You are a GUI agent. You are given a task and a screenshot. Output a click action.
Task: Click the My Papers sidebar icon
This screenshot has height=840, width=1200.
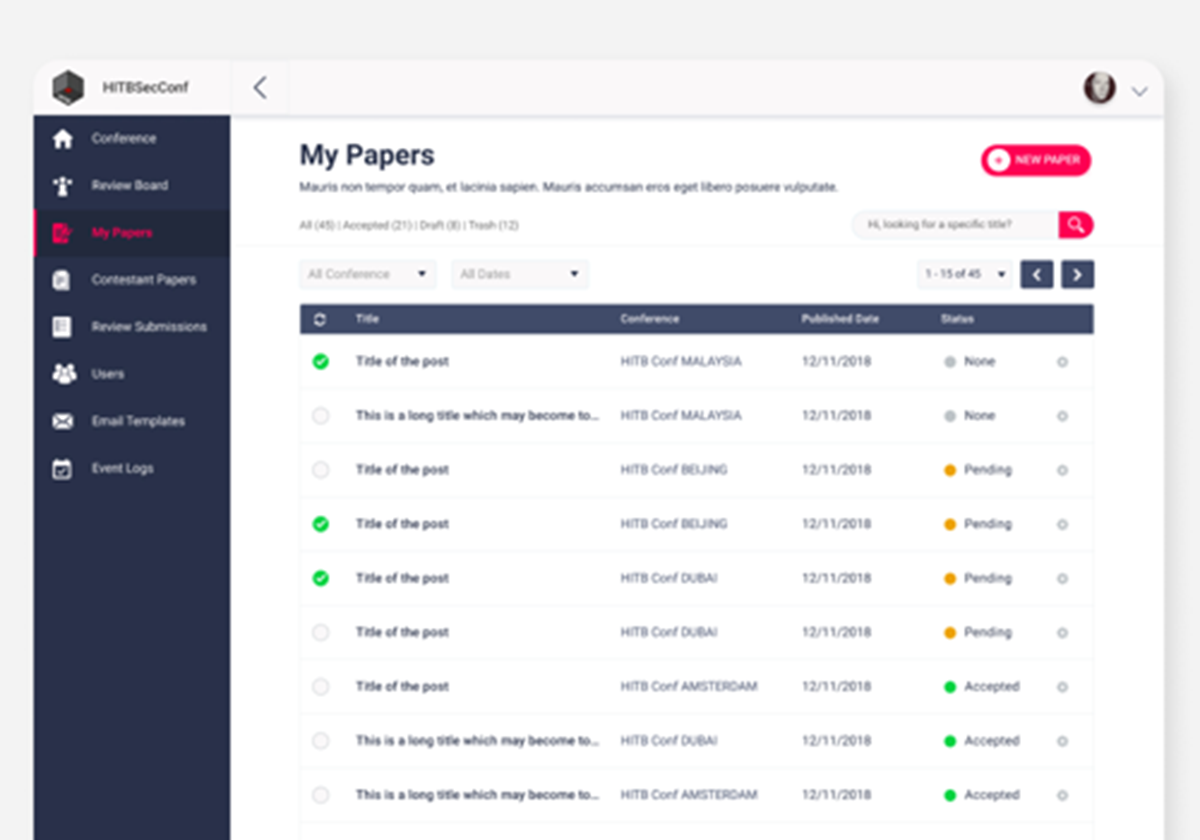tap(63, 233)
